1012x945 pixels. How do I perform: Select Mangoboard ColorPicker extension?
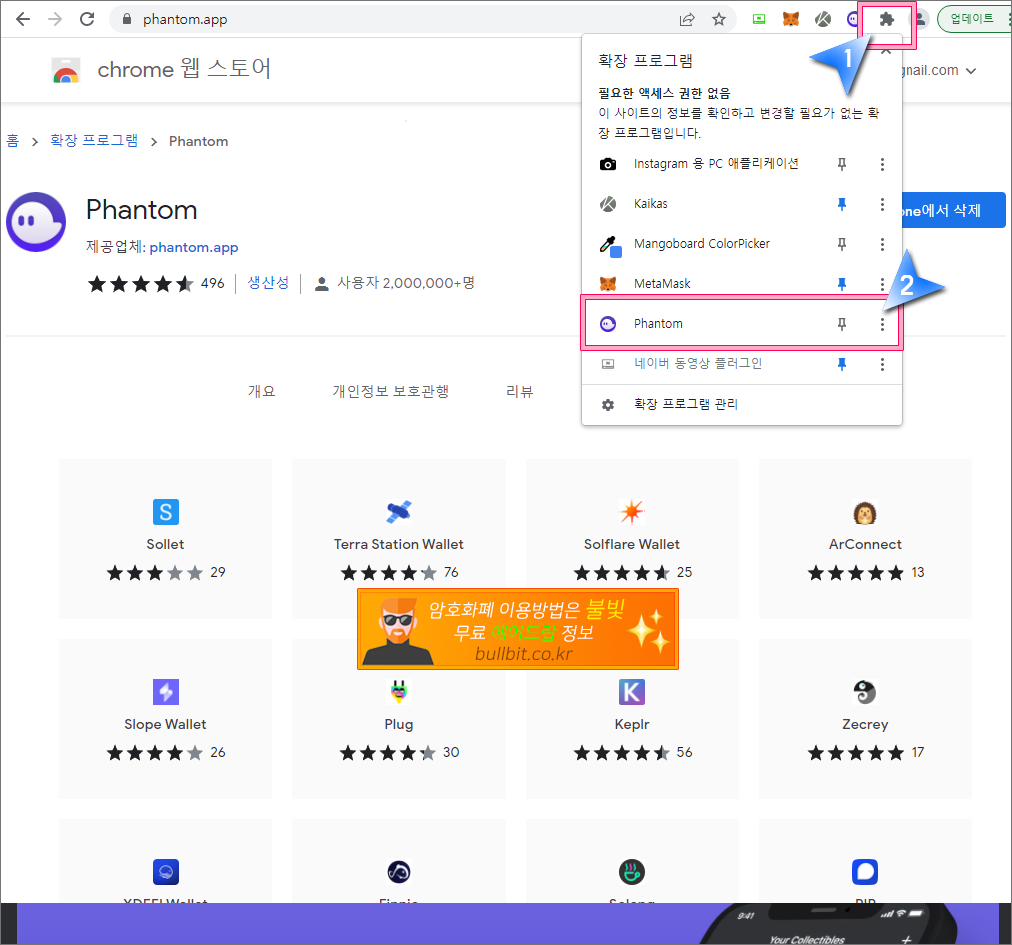pos(702,244)
